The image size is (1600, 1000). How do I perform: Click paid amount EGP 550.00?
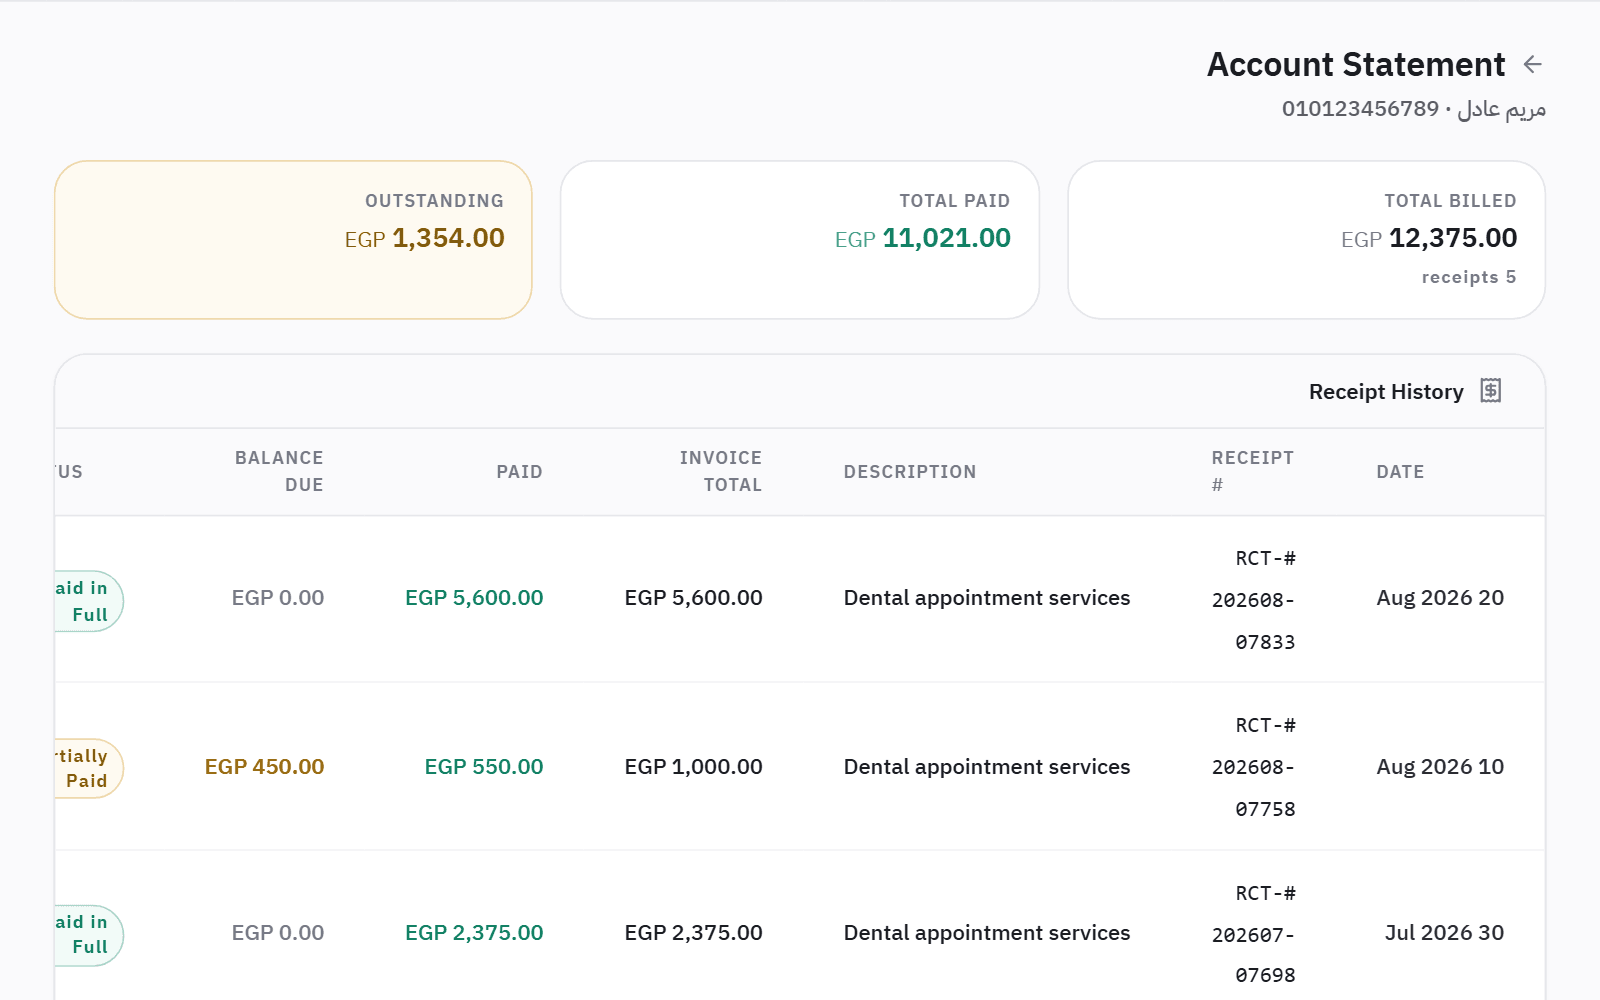coord(484,767)
